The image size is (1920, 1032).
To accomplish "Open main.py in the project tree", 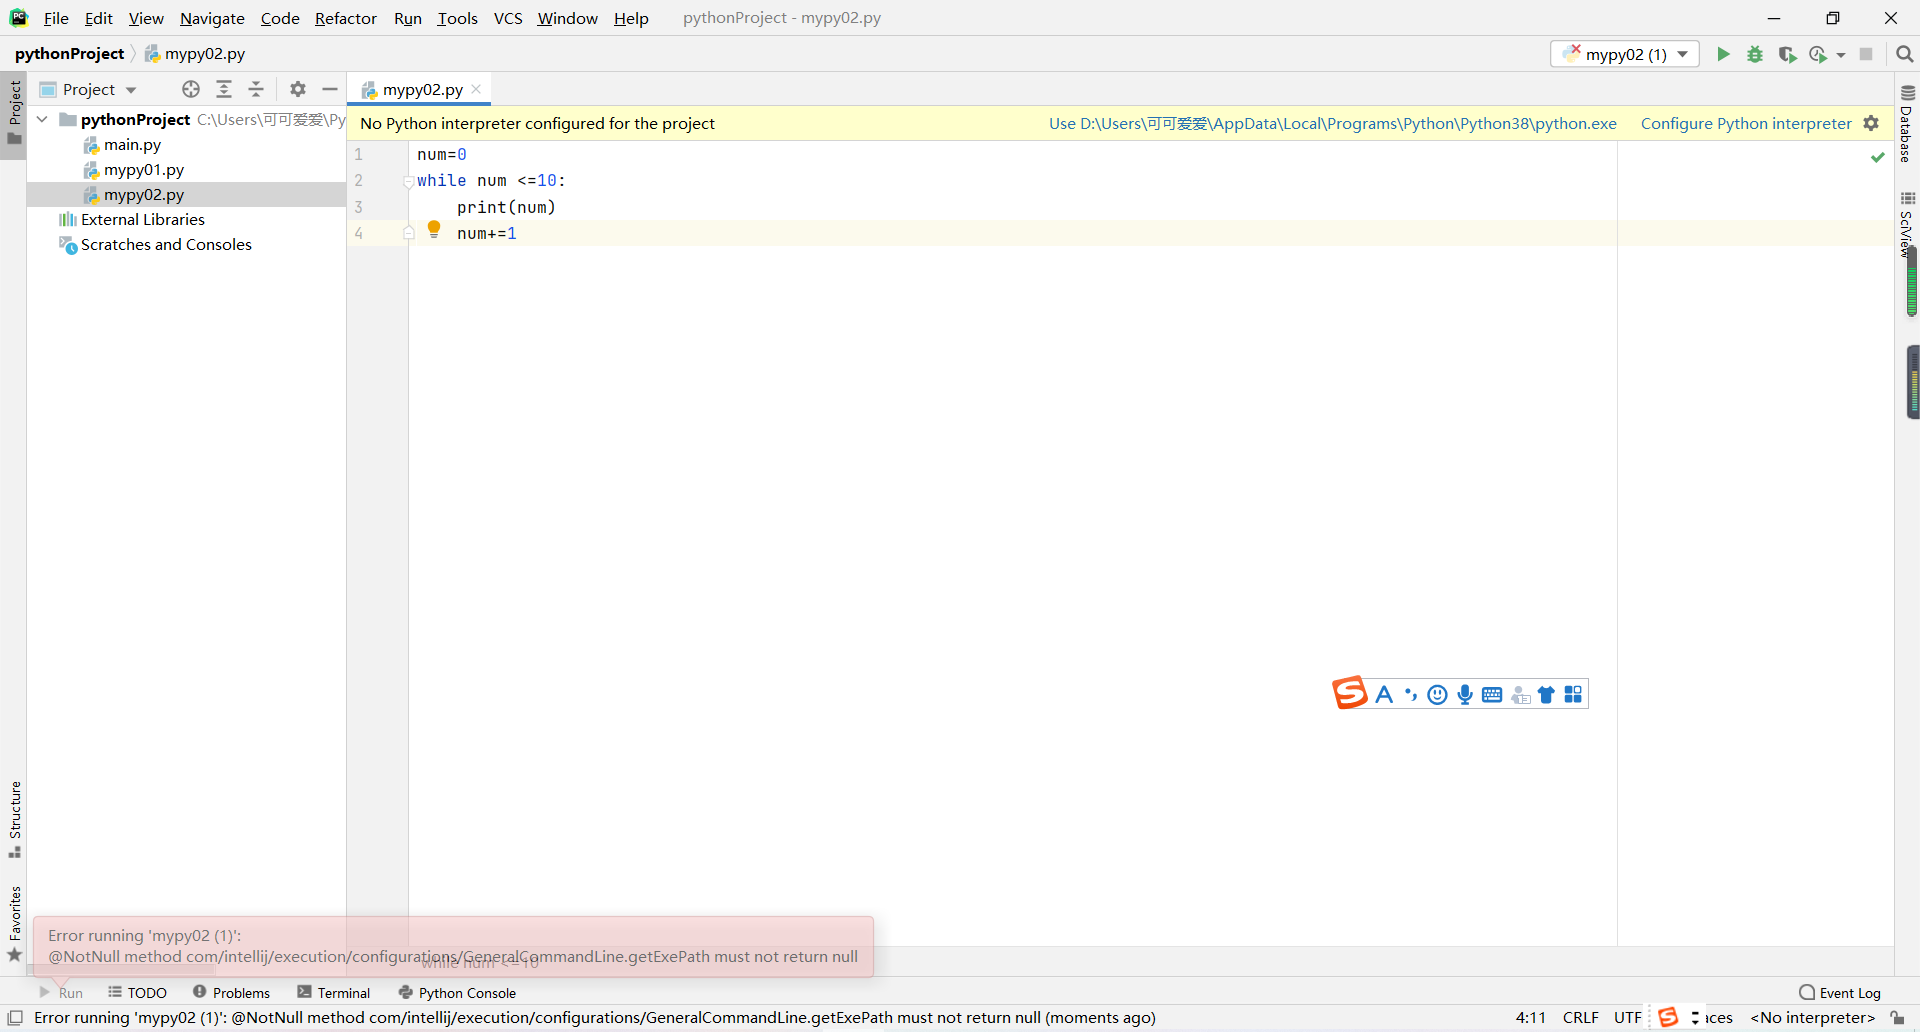I will coord(132,144).
